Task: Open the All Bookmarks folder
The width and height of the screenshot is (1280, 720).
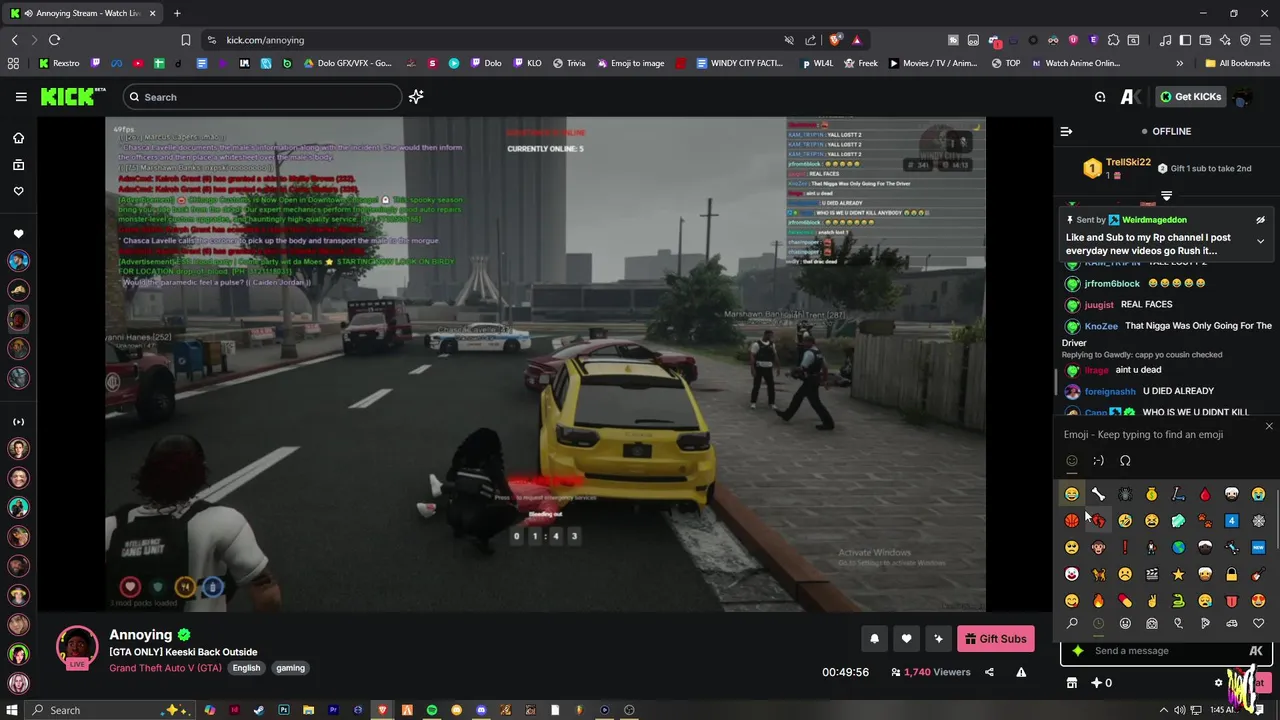Action: point(1237,63)
